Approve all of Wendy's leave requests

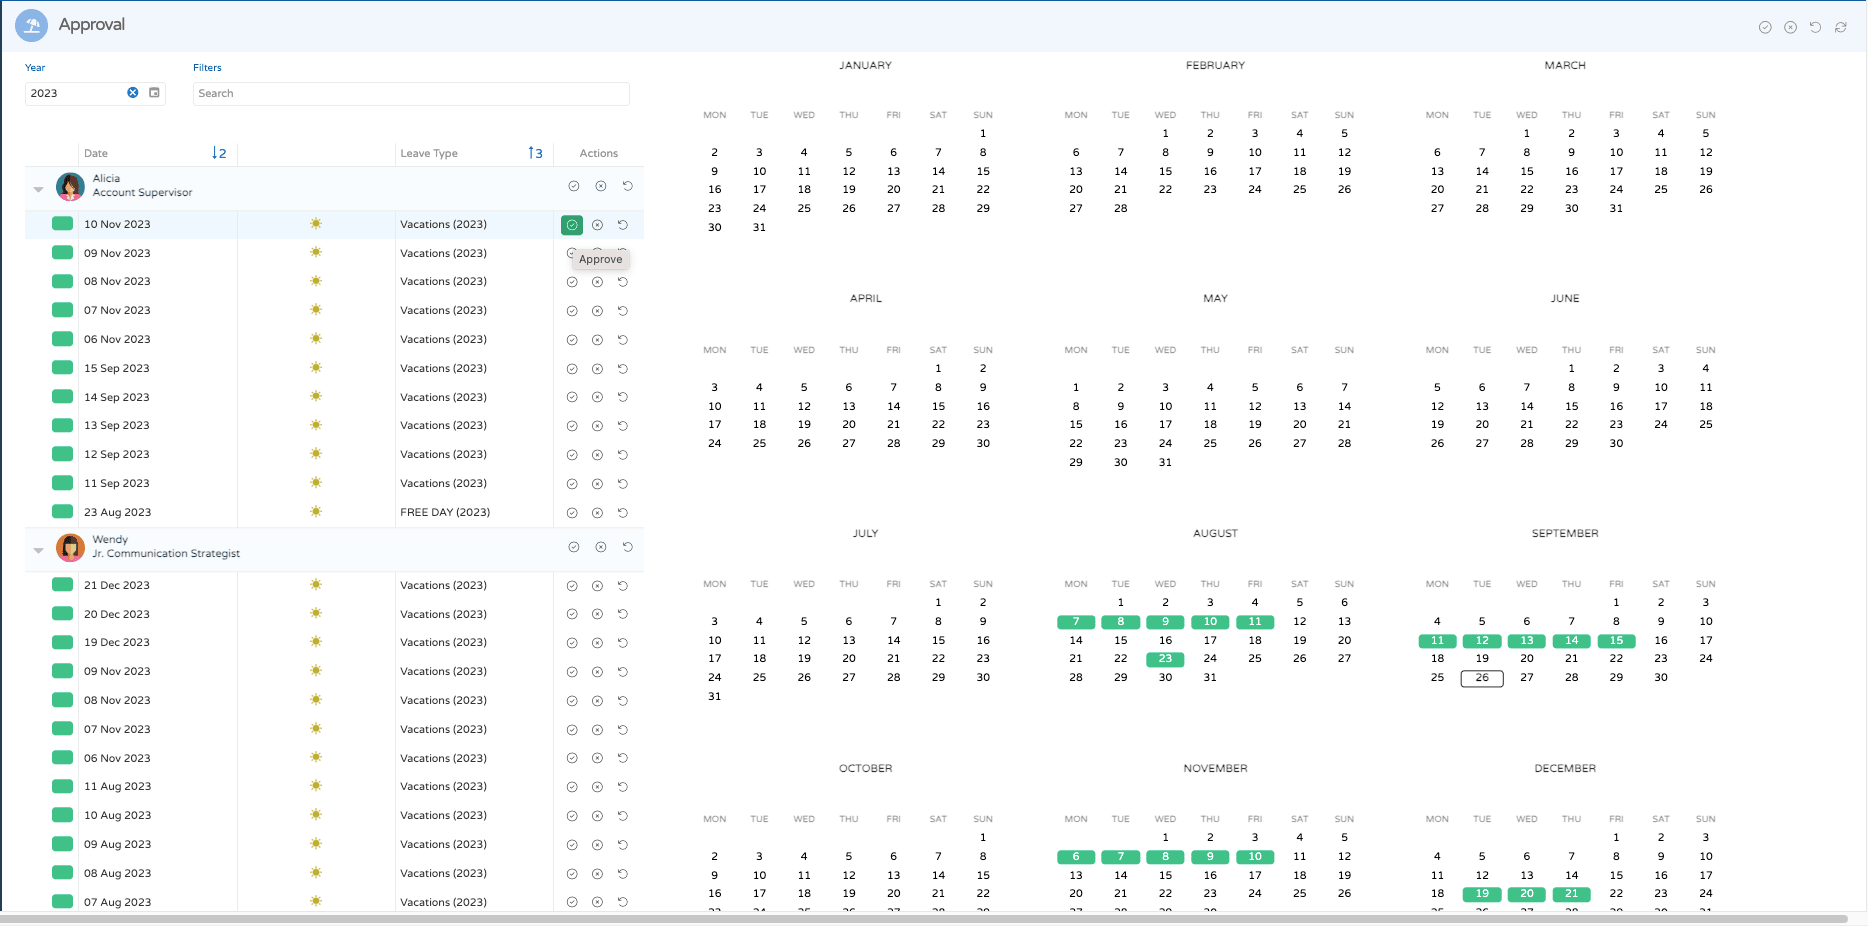(x=574, y=547)
